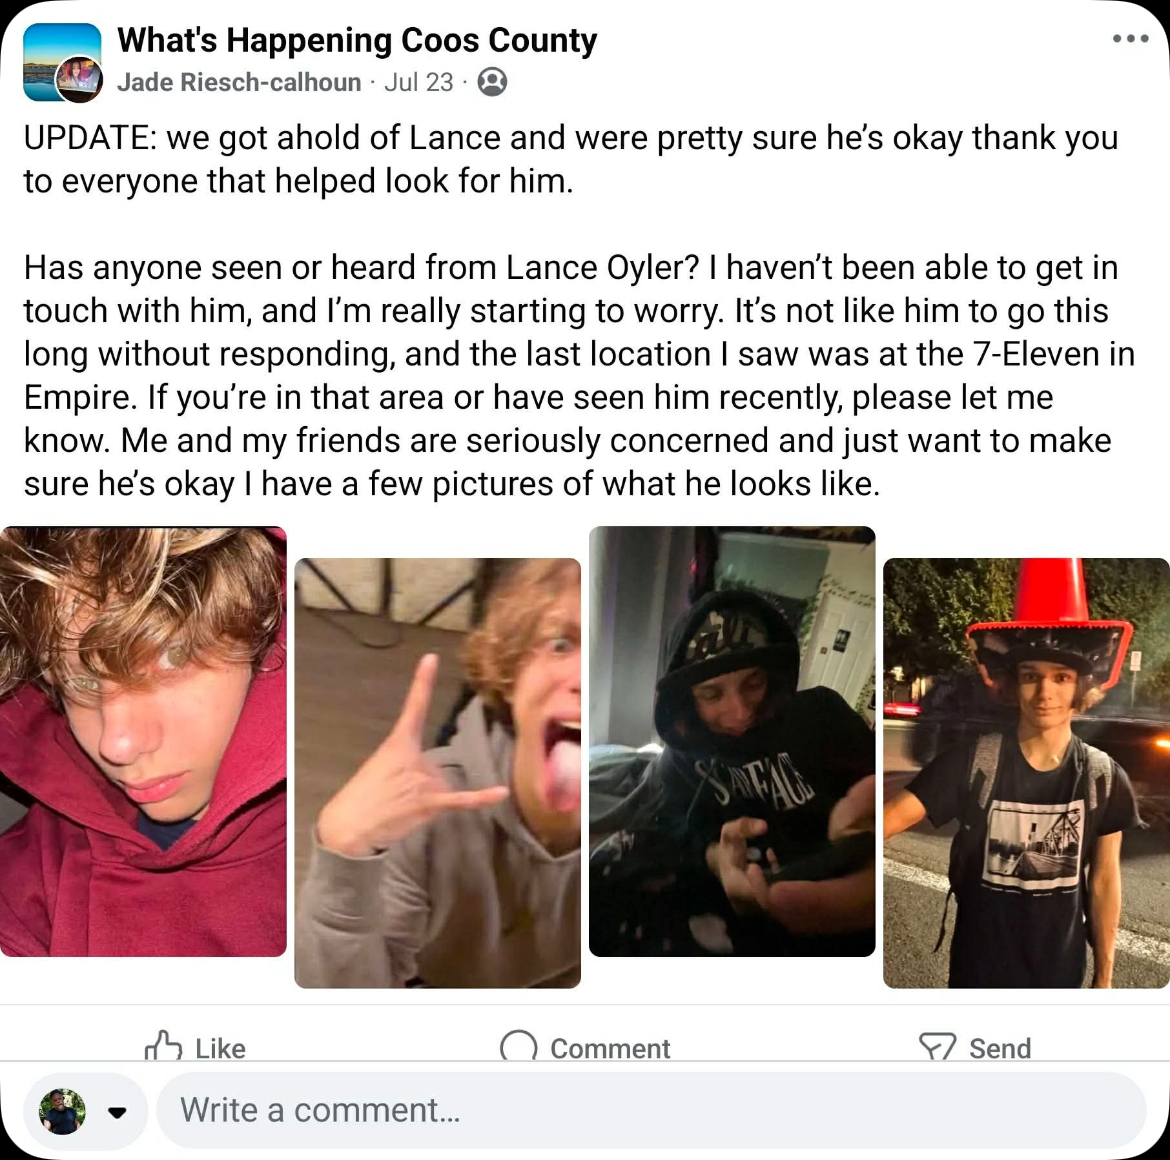Click the Jul 23 post timestamp

(419, 81)
